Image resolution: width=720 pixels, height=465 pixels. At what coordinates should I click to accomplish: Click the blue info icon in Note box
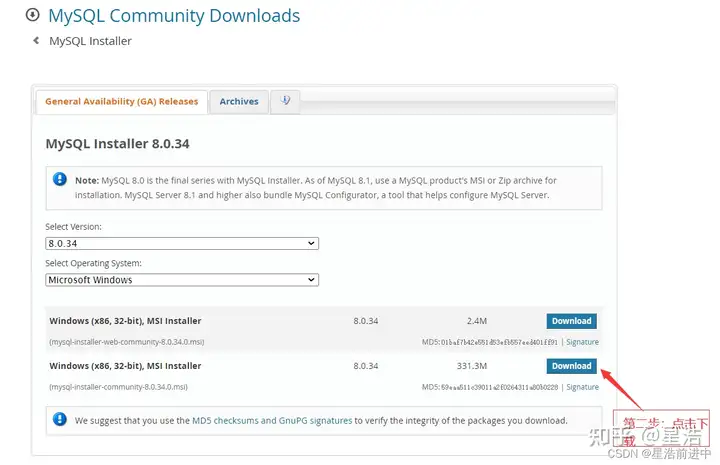60,180
